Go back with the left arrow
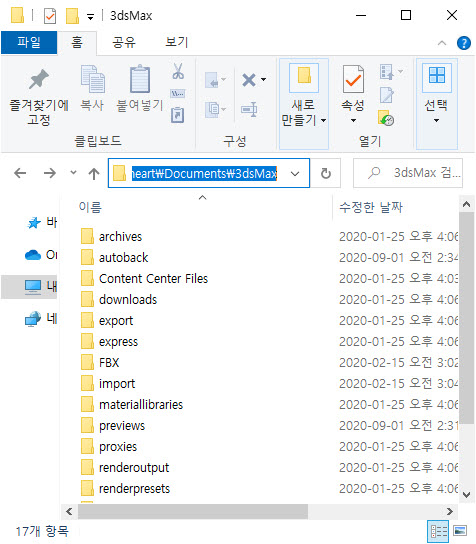This screenshot has height=544, width=476. pyautogui.click(x=20, y=173)
